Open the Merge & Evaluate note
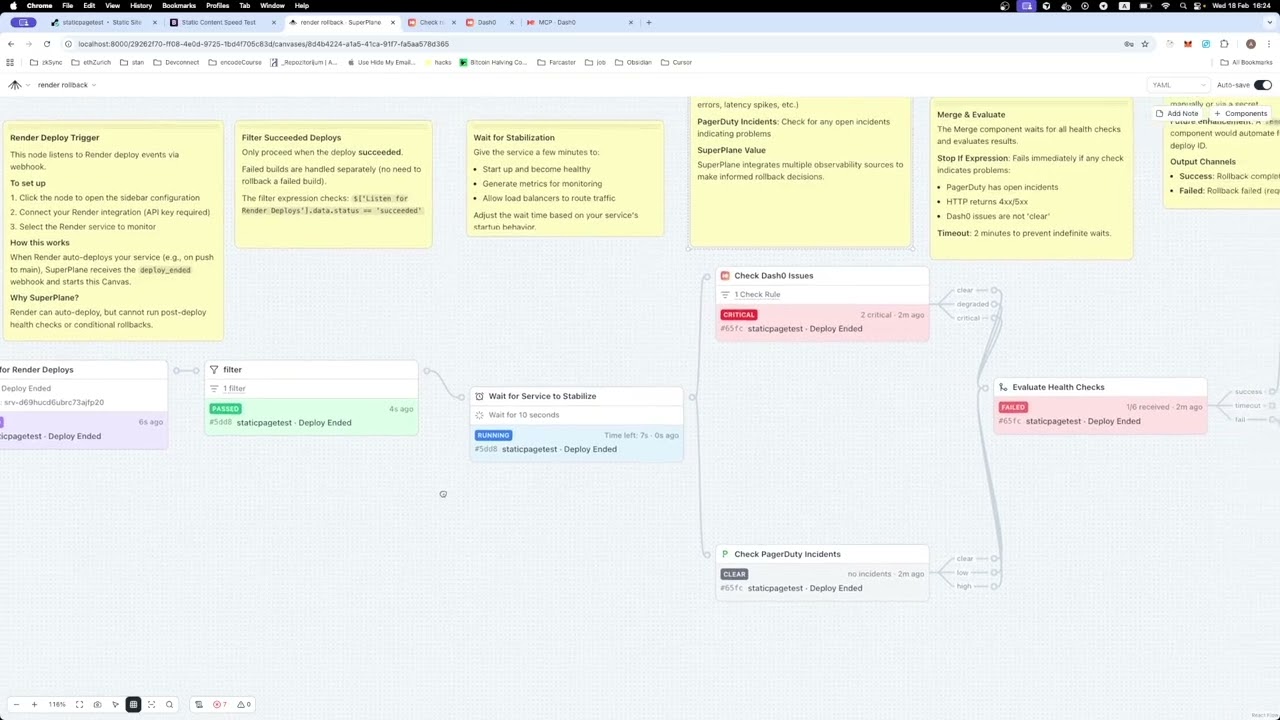Viewport: 1280px width, 720px height. tap(1031, 179)
